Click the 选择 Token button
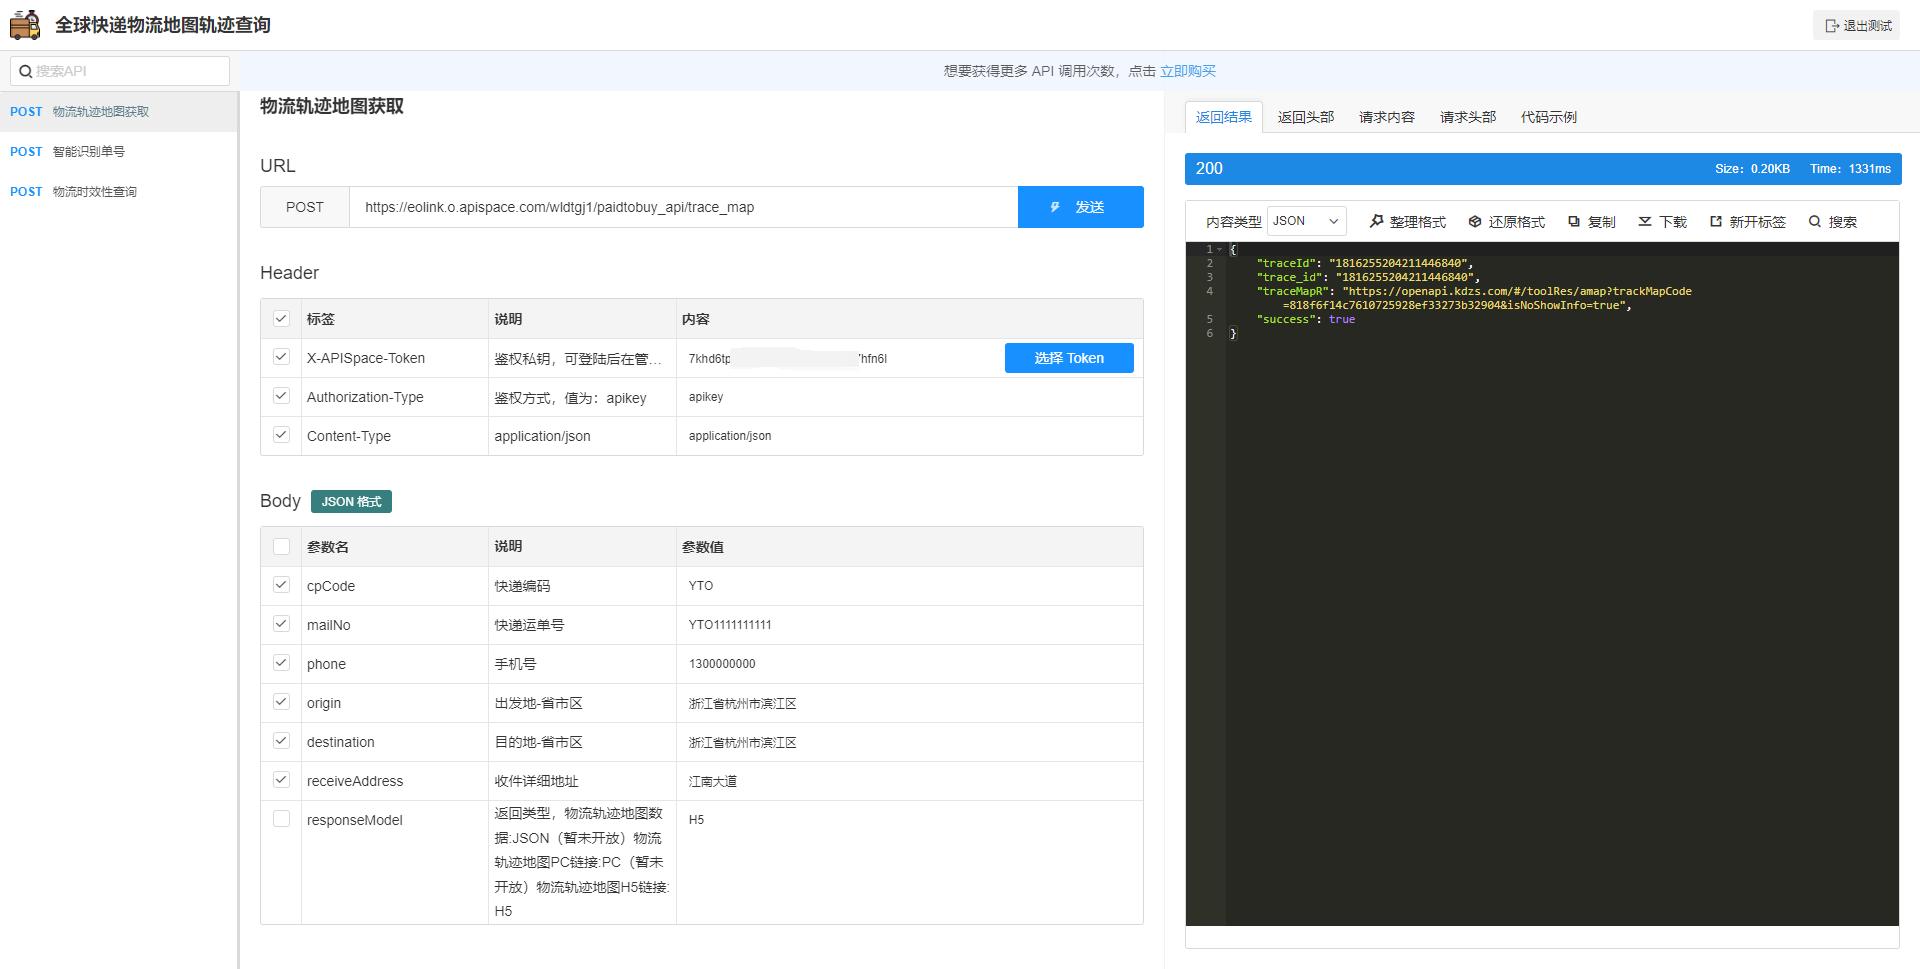Screen dimensions: 1920x969 pos(1069,357)
